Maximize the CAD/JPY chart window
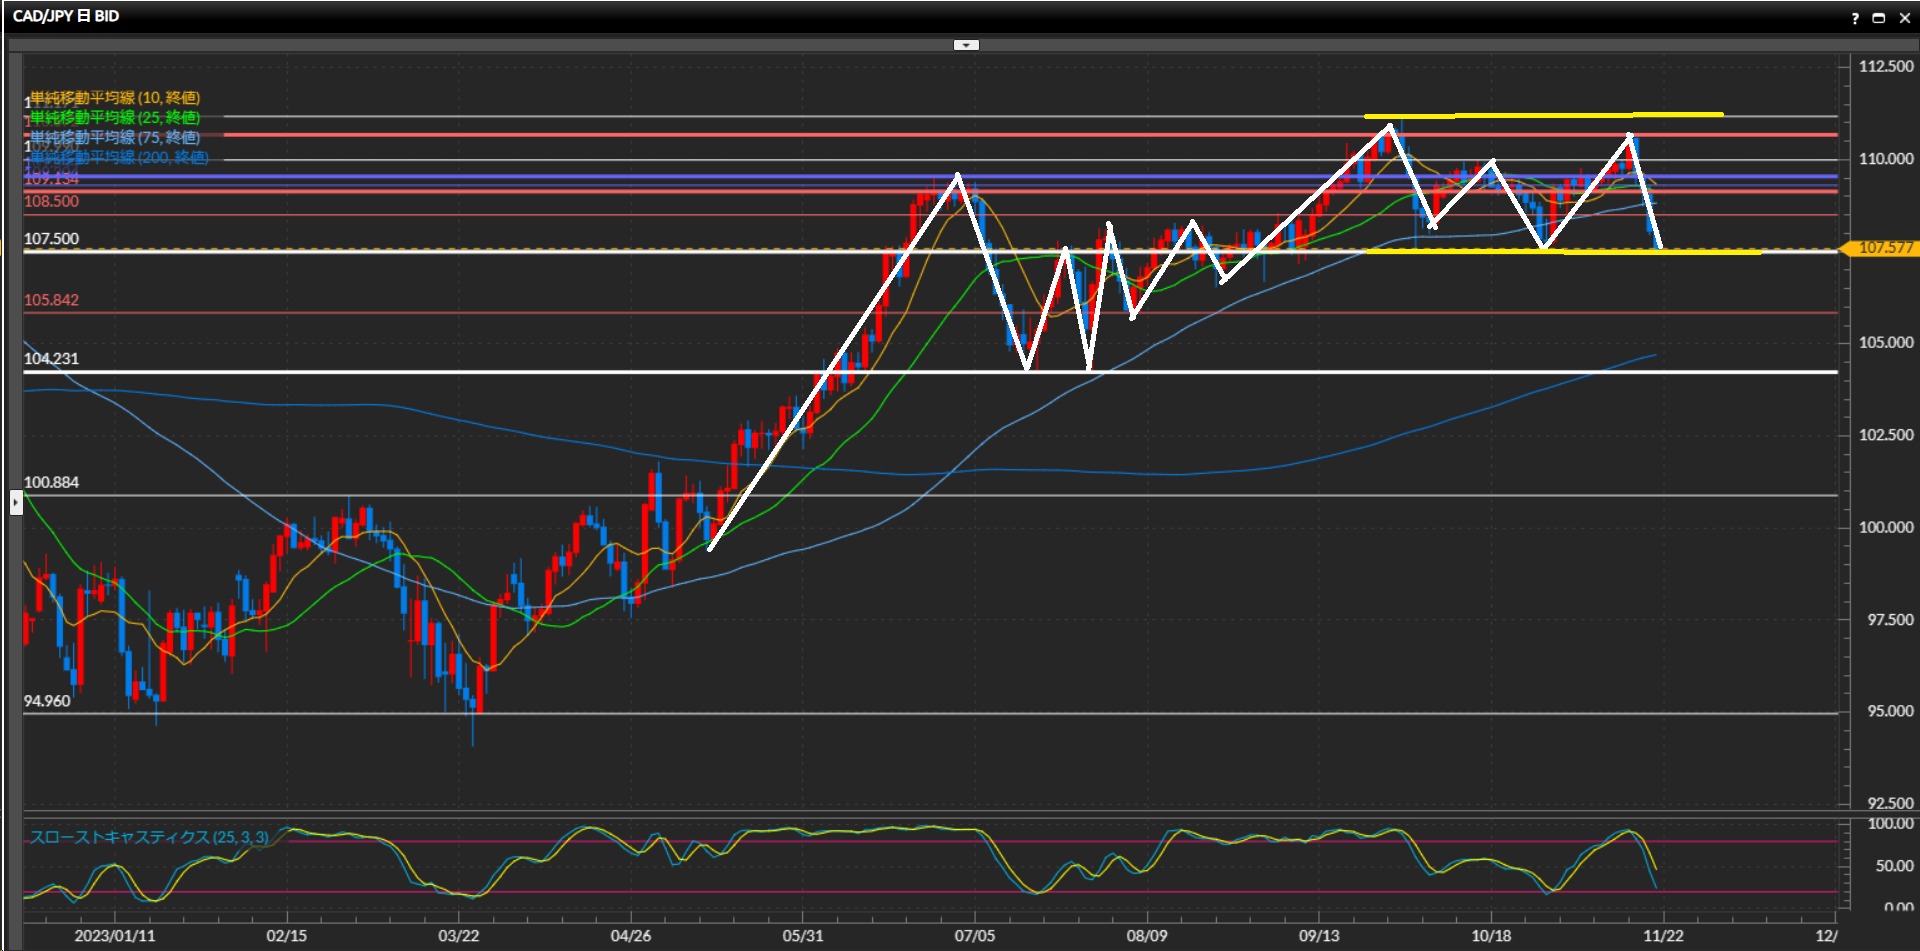The width and height of the screenshot is (1920, 951). pyautogui.click(x=1879, y=18)
